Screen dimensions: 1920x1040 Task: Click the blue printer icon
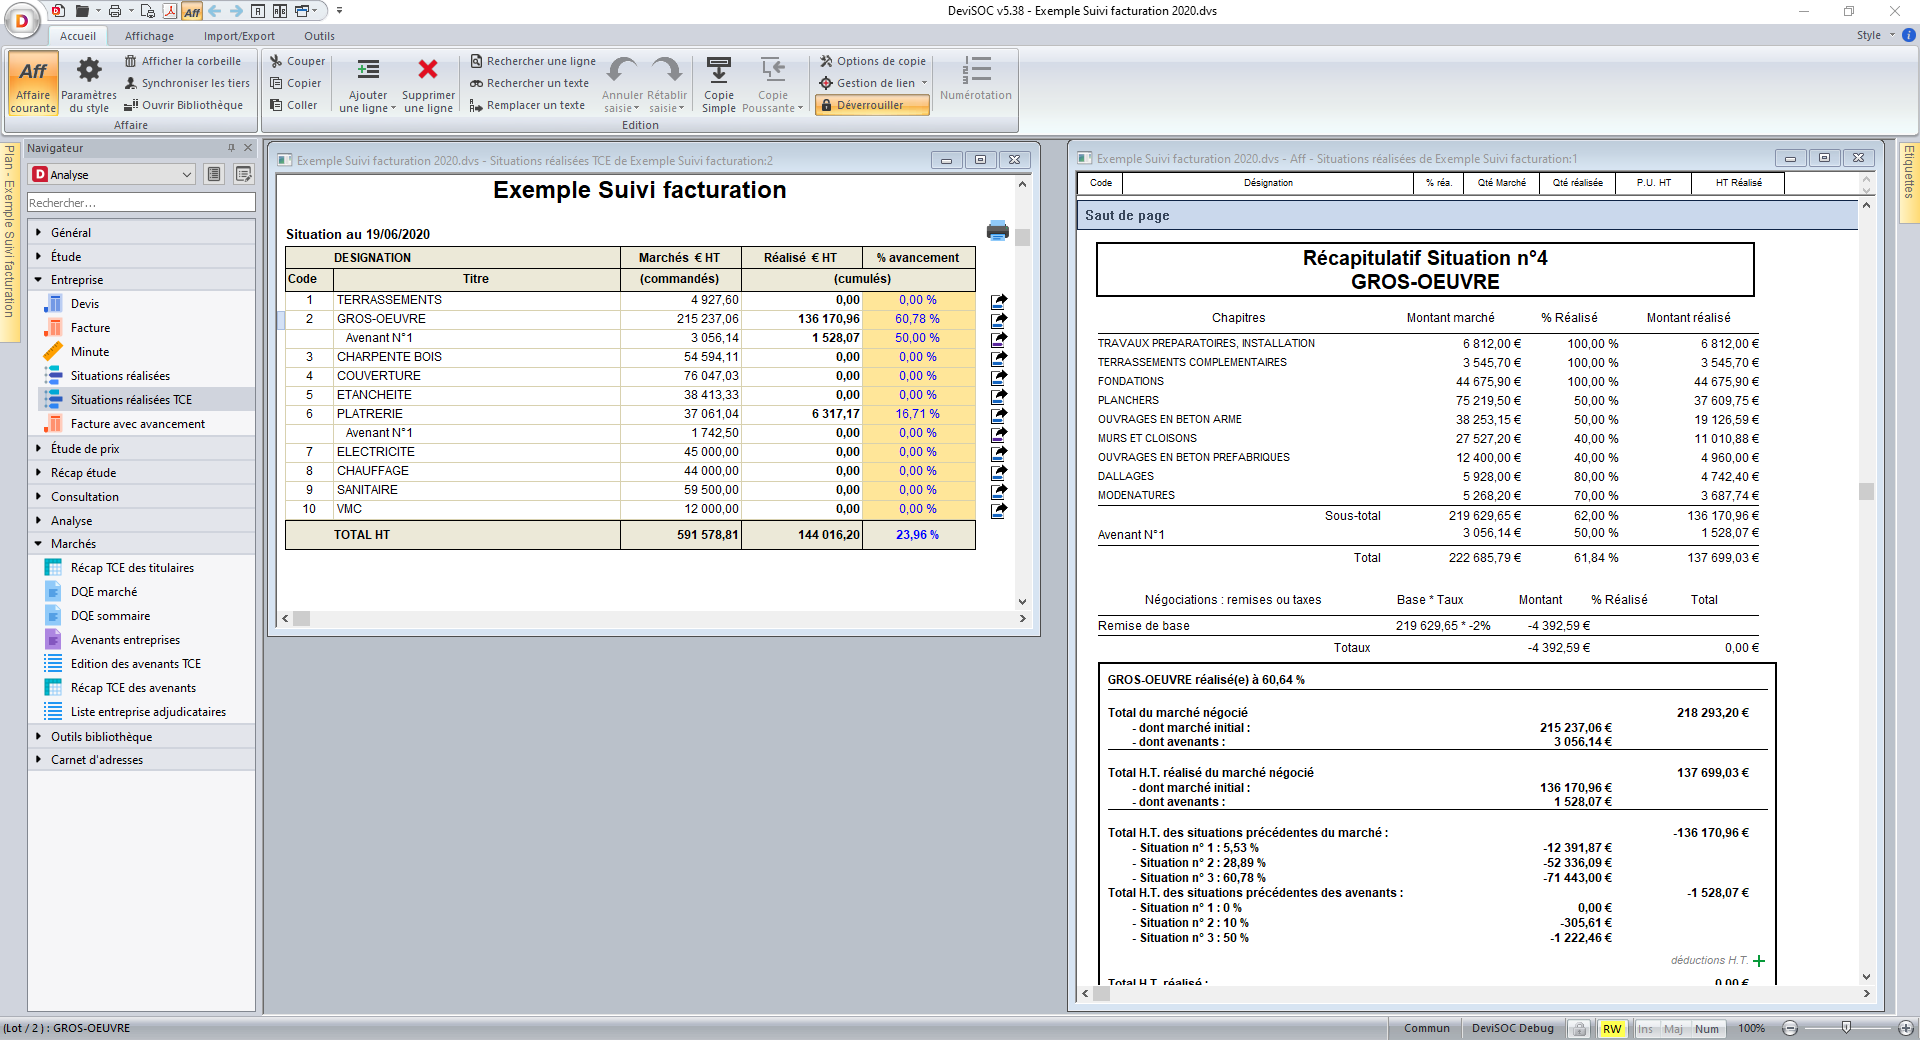997,231
